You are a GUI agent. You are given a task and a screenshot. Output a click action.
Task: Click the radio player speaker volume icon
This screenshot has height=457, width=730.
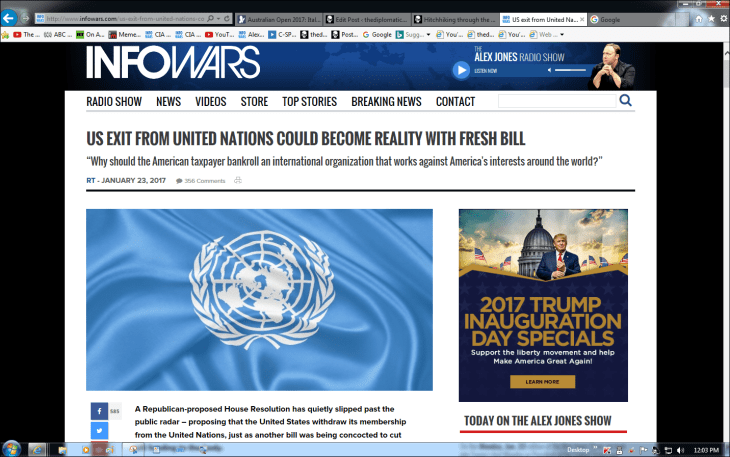pos(547,70)
